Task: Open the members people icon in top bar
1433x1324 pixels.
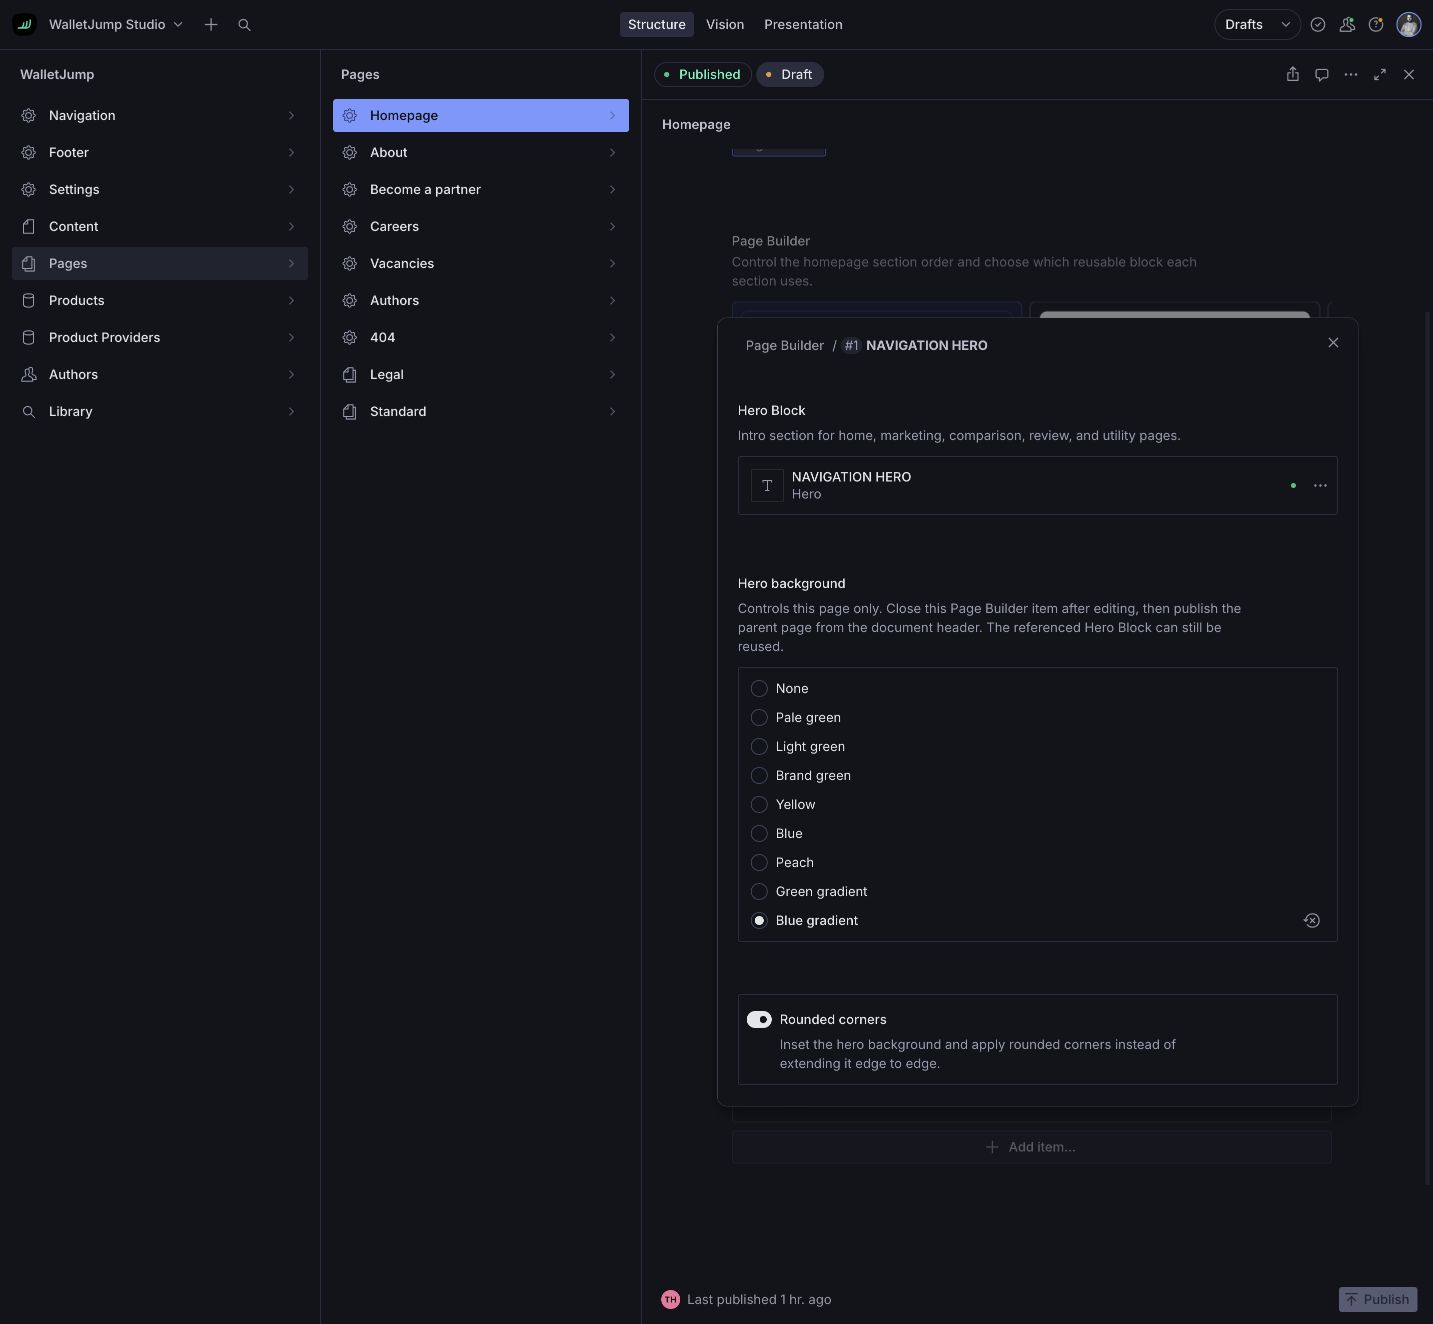Action: click(x=1347, y=24)
